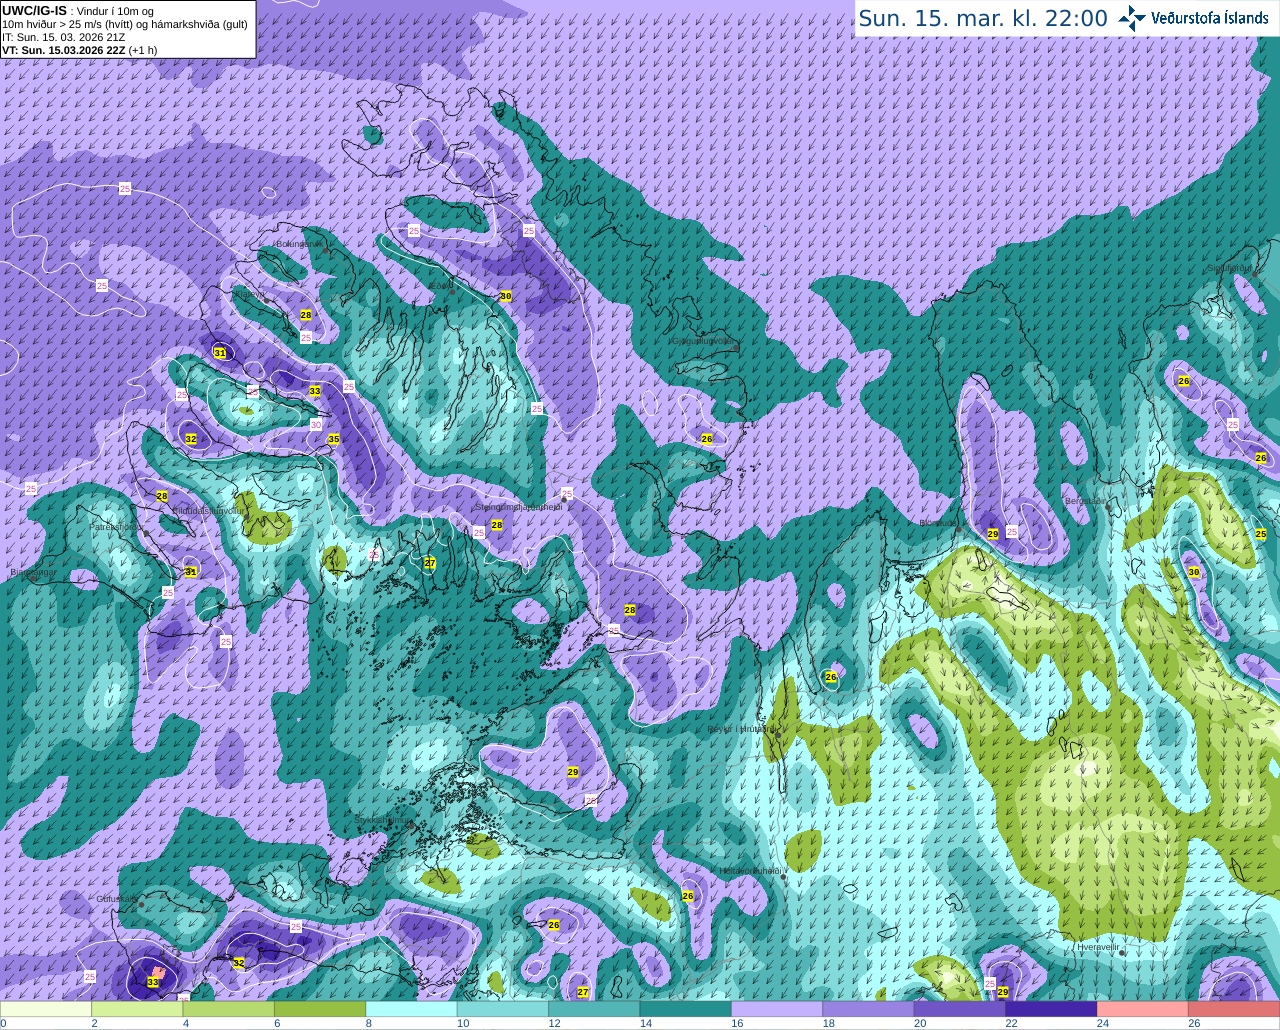Viewport: 1280px width, 1030px height.
Task: Click the Bergsstaðir station label
Action: (x=1087, y=501)
